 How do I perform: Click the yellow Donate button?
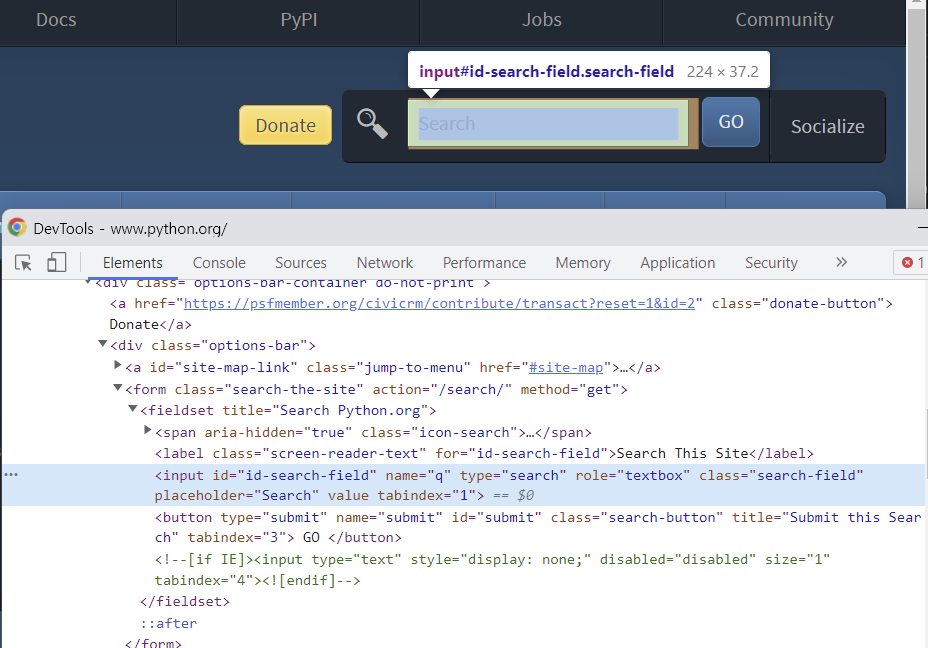pyautogui.click(x=285, y=125)
